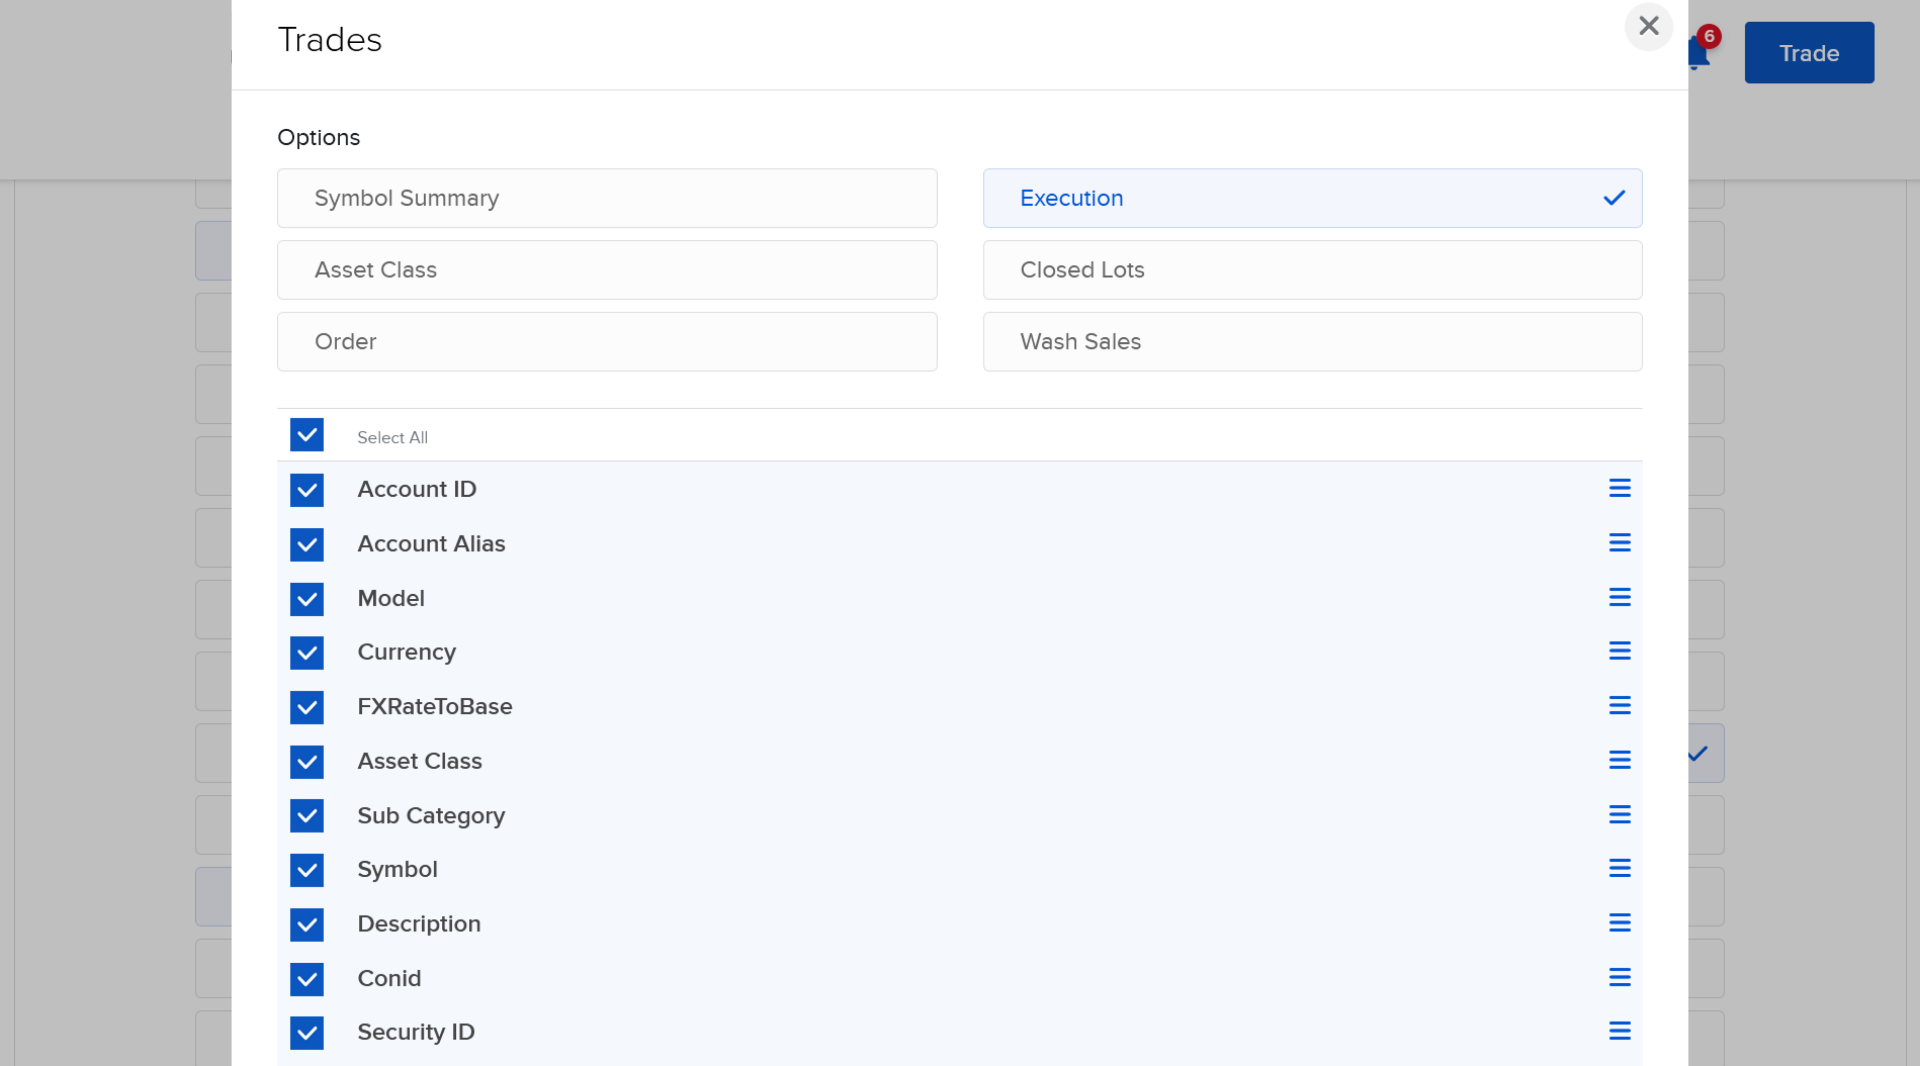Enable the Asset Class report option
The image size is (1920, 1066).
pyautogui.click(x=607, y=270)
